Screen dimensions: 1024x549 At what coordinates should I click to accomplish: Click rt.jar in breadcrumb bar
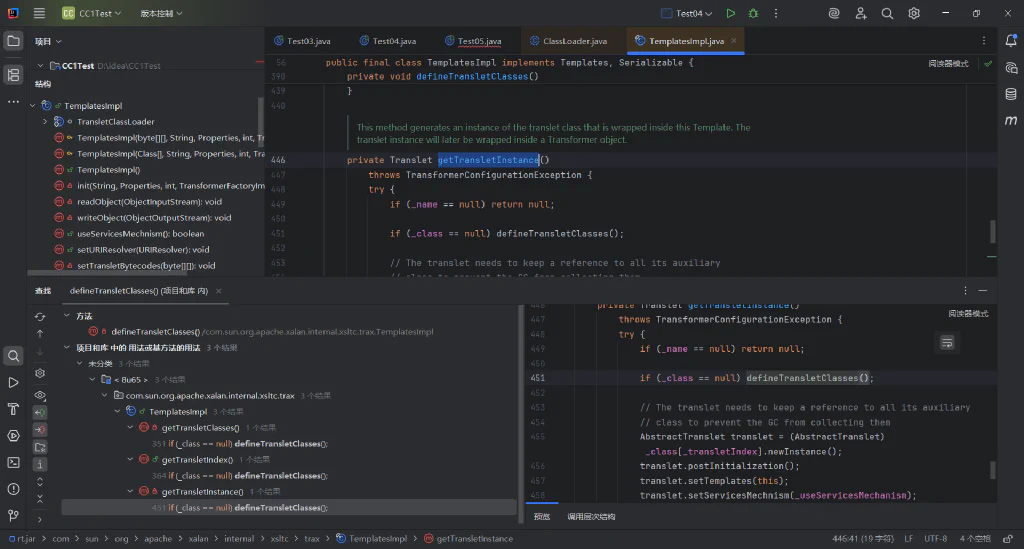22,539
